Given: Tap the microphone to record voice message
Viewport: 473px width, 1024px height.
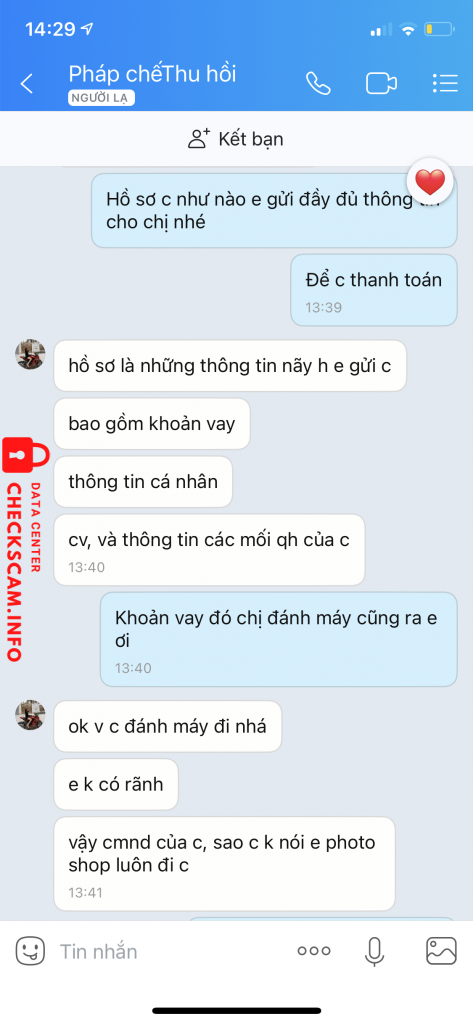Looking at the screenshot, I should pos(374,951).
